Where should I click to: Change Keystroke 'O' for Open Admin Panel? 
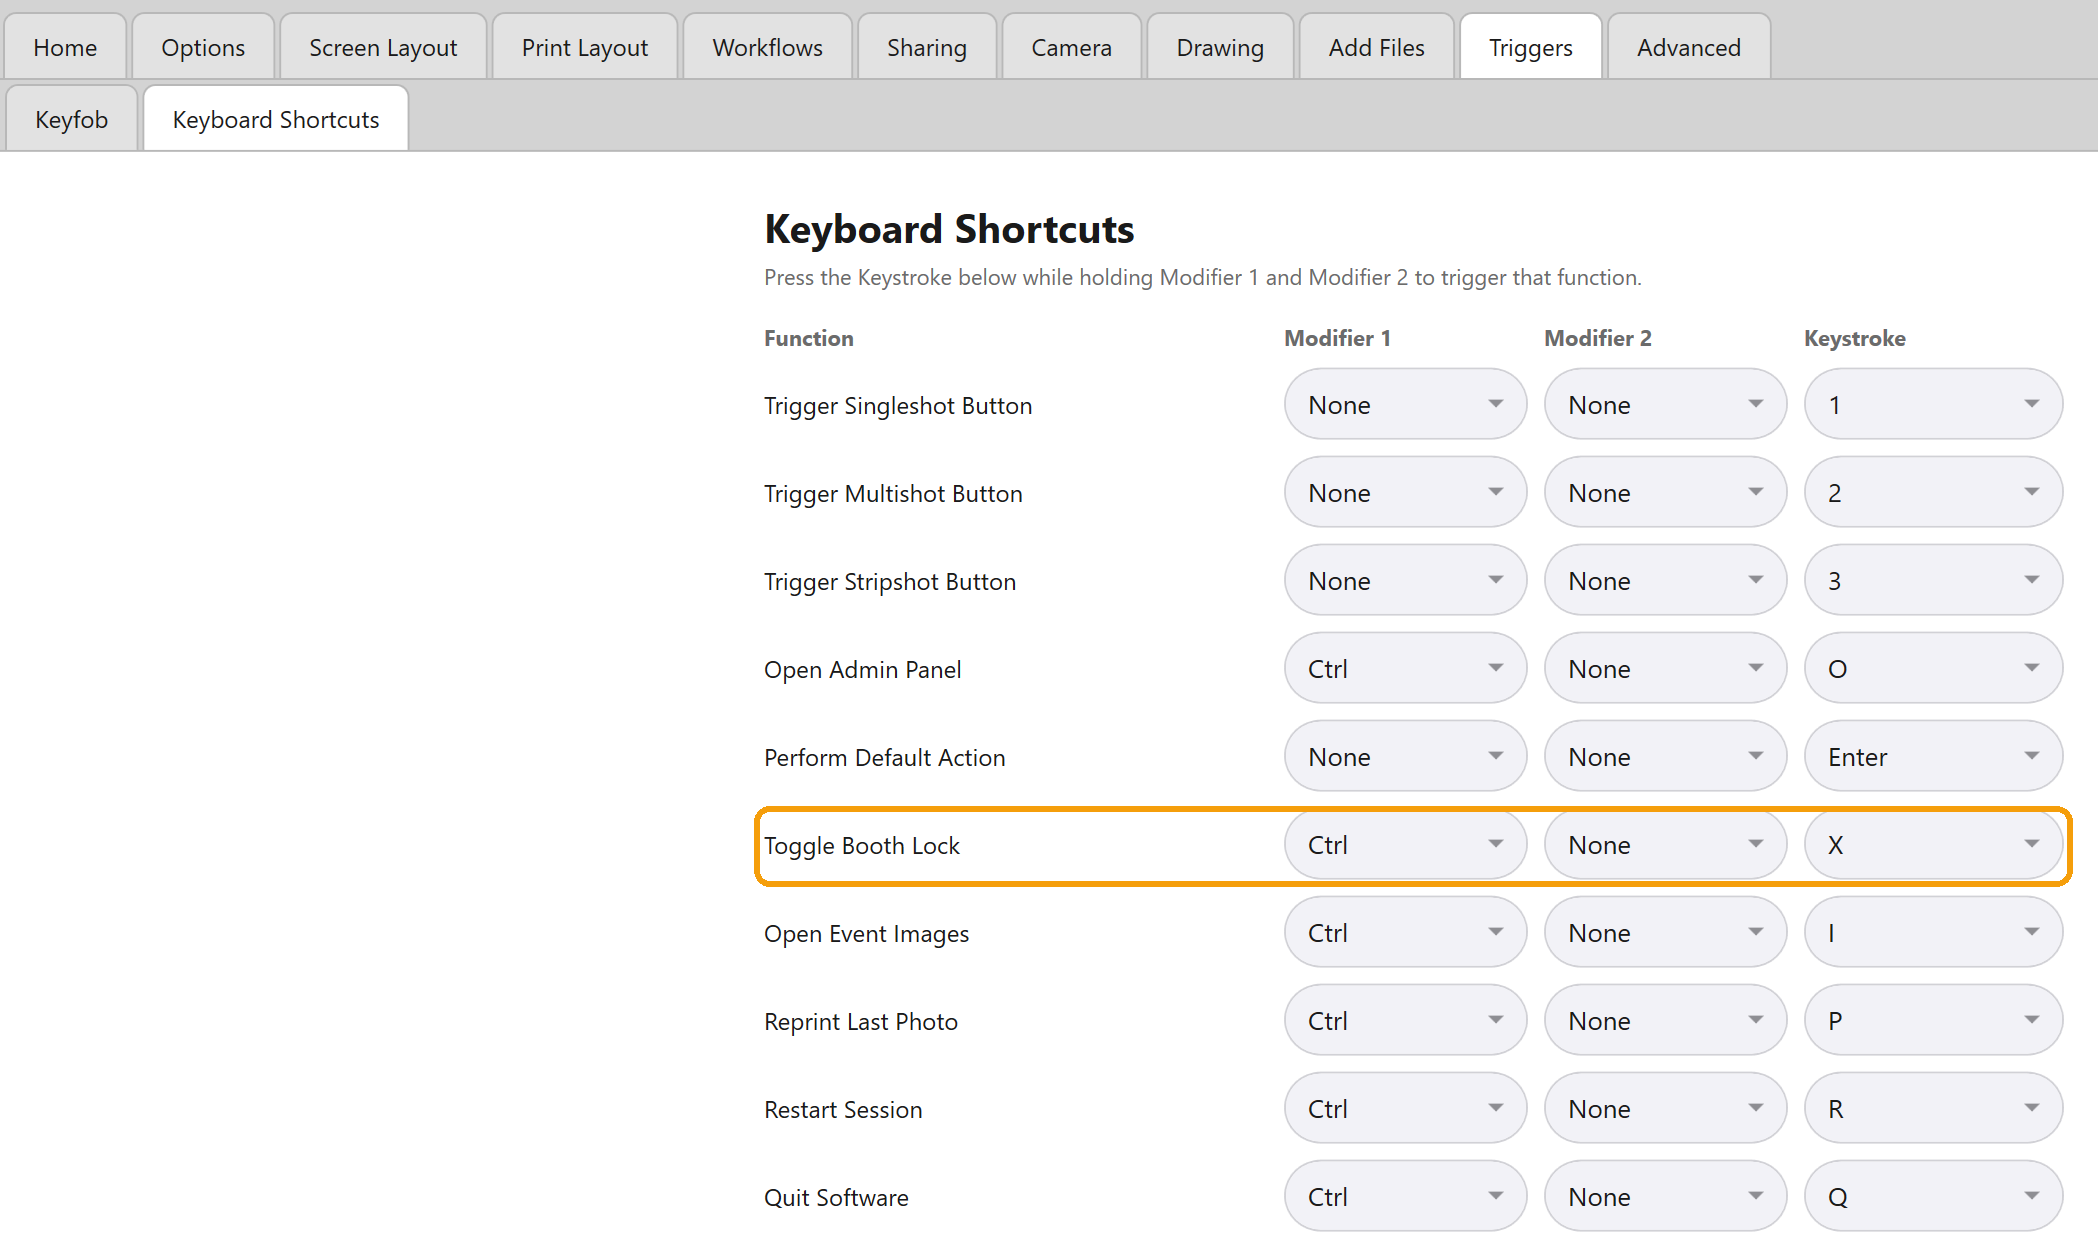click(x=1933, y=668)
